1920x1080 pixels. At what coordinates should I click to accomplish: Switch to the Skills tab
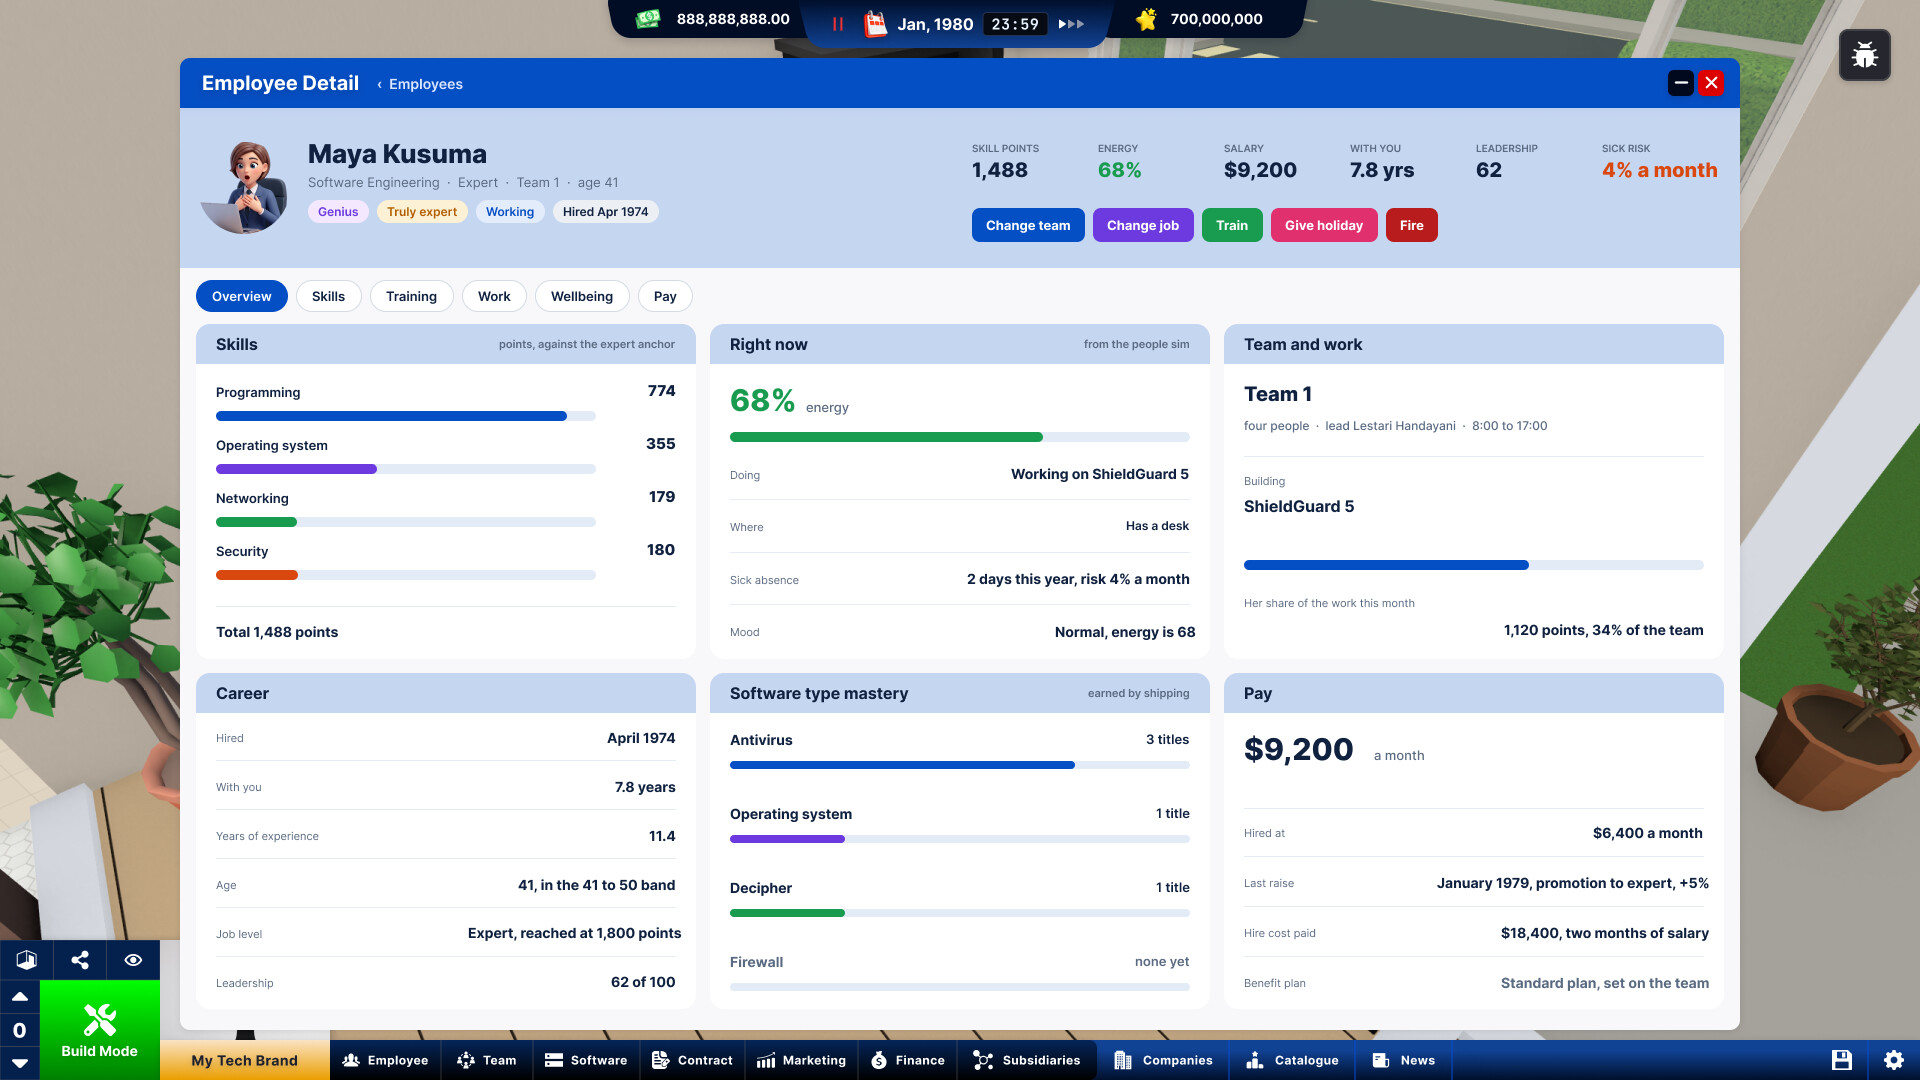pos(328,296)
